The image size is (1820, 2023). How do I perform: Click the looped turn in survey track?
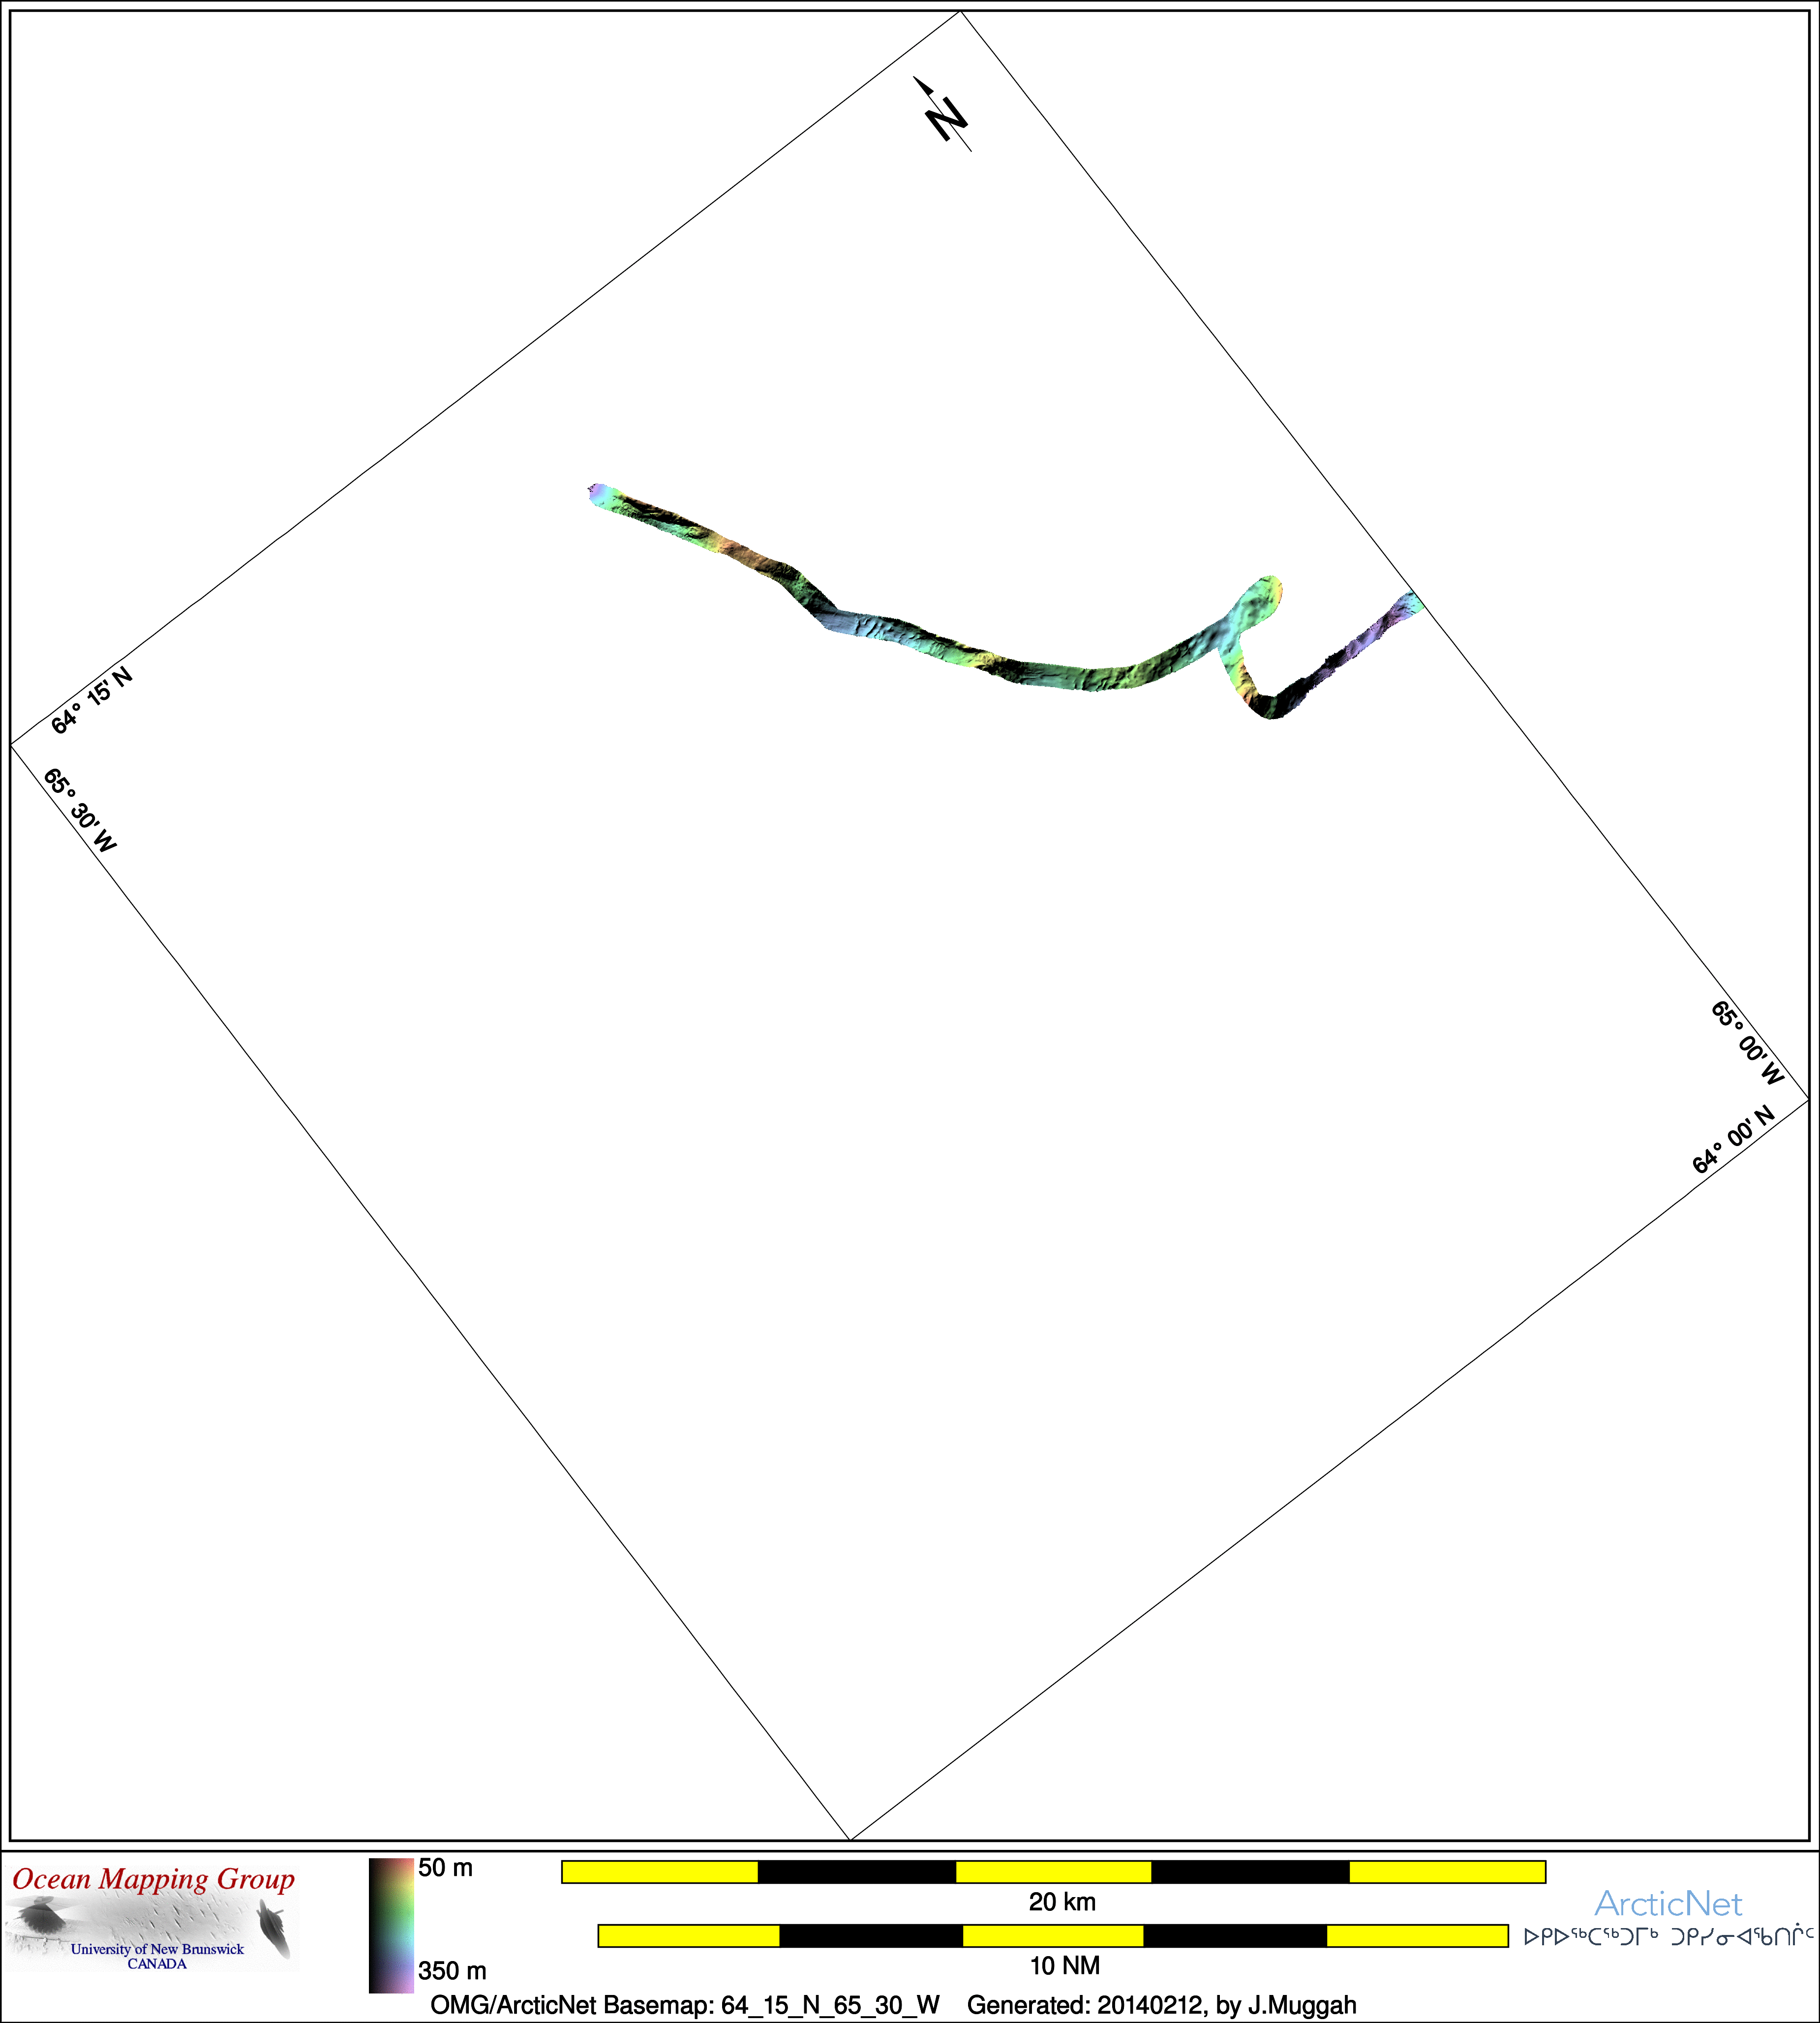1260,600
